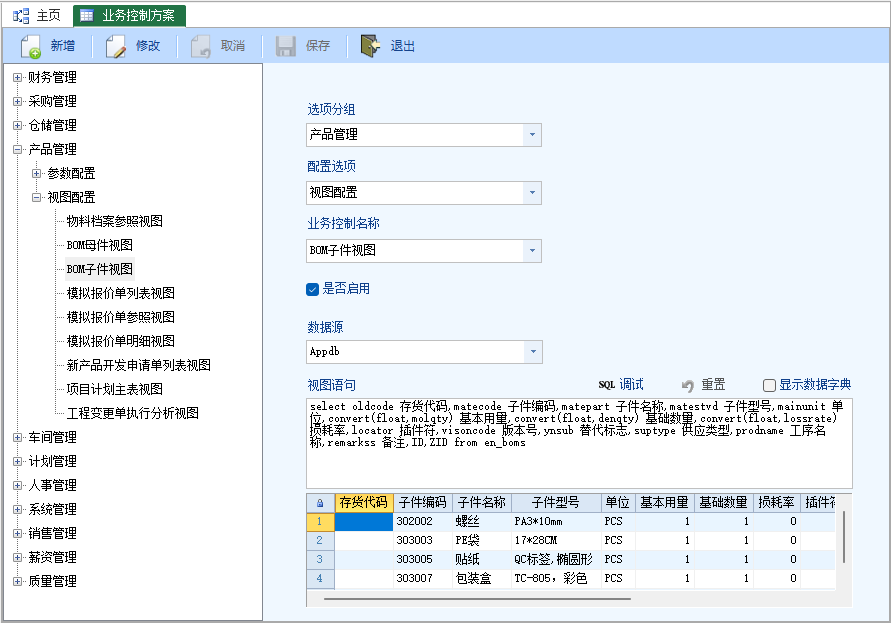Expand the 采购管理 tree node
This screenshot has width=891, height=623.
[x=18, y=101]
